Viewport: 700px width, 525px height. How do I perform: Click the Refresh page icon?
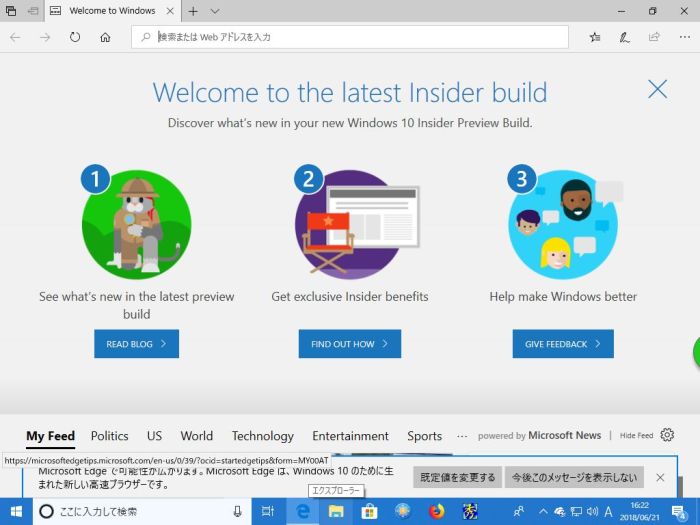tap(75, 37)
